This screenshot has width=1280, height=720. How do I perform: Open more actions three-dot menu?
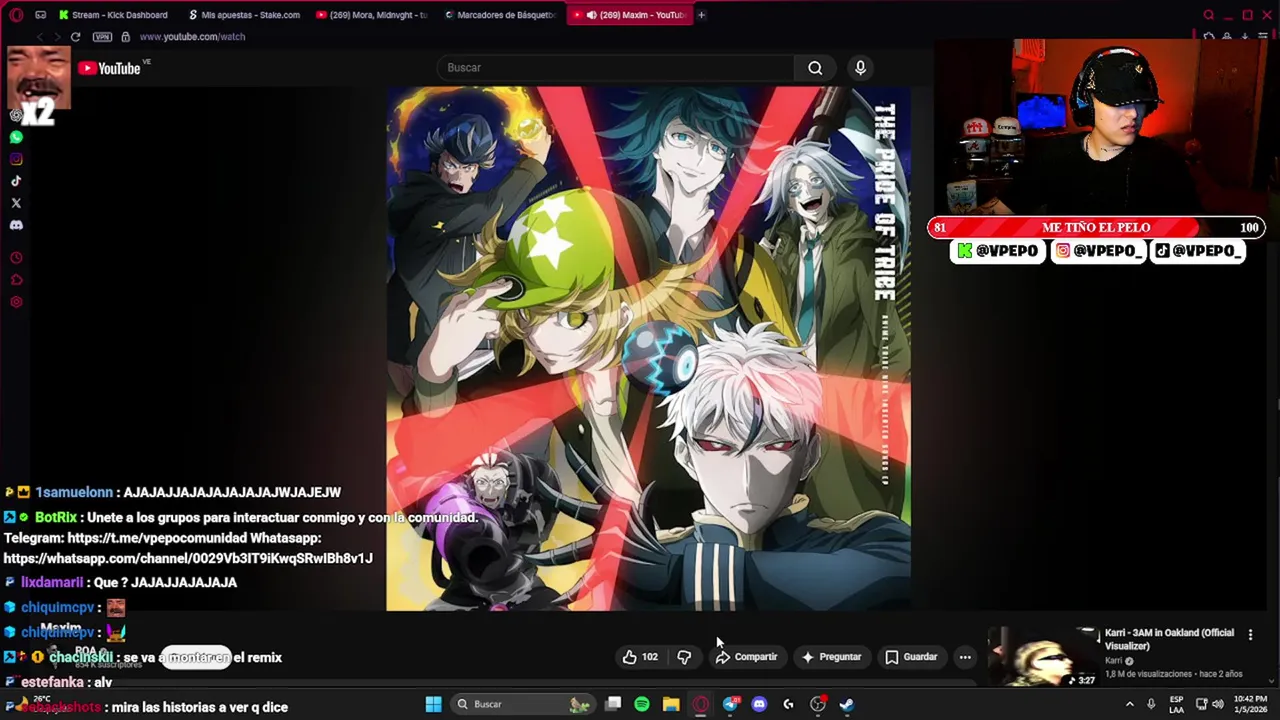(965, 657)
